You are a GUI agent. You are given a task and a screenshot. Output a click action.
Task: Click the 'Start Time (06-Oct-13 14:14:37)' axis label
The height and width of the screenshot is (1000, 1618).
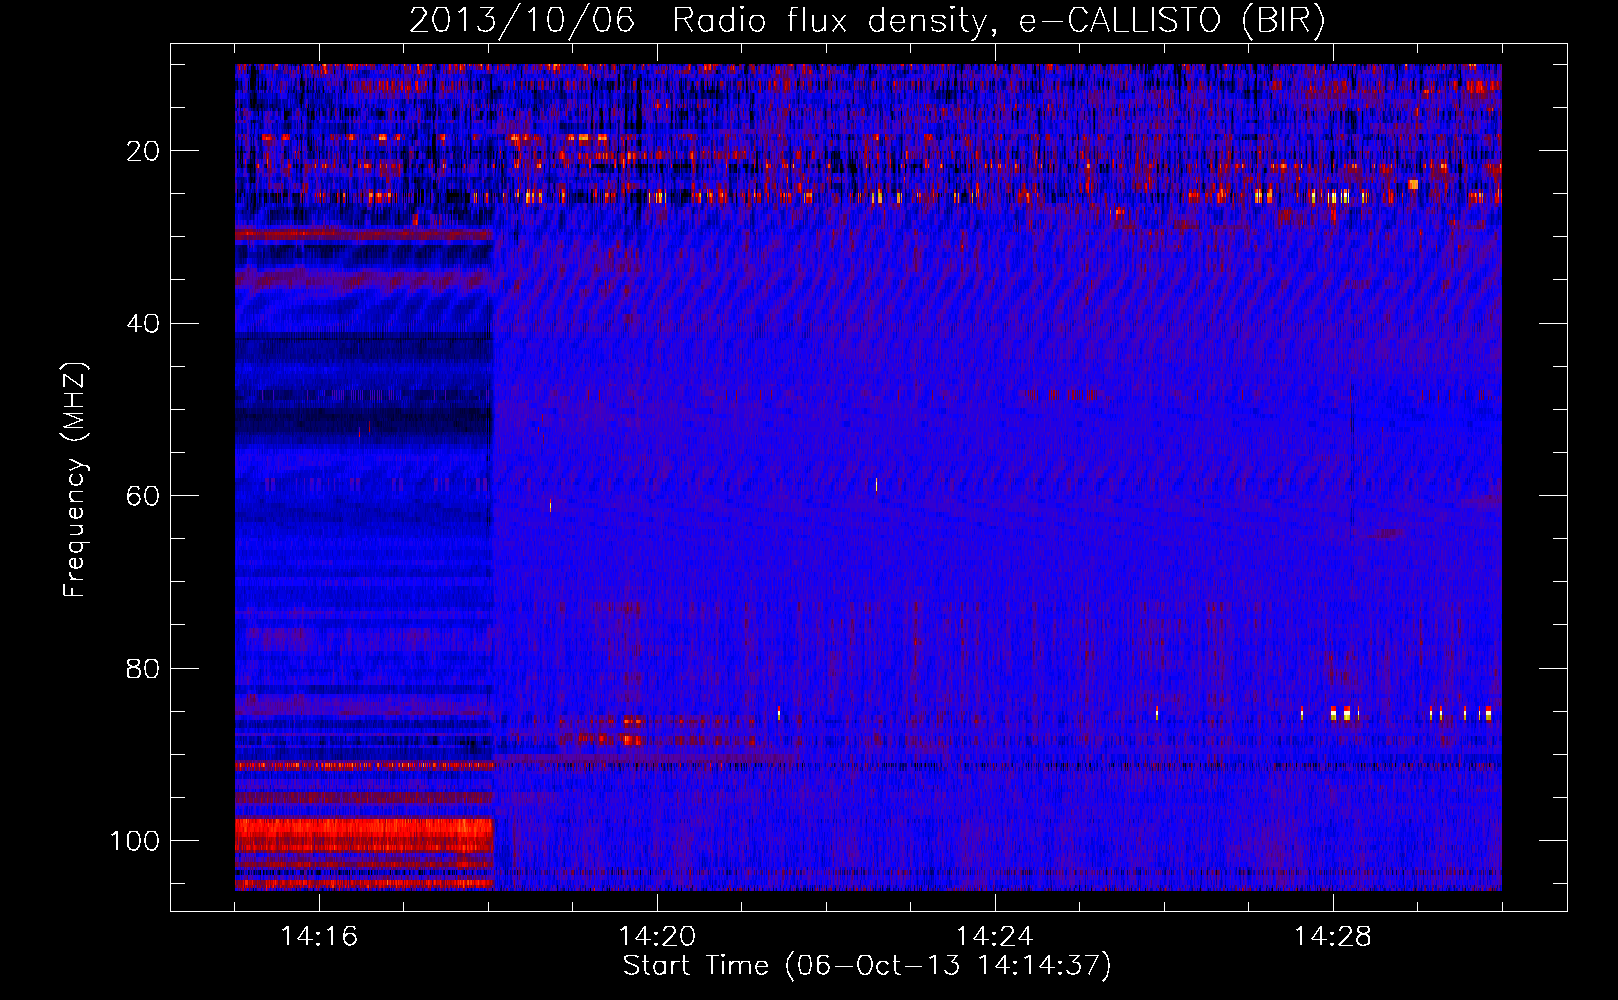point(867,966)
